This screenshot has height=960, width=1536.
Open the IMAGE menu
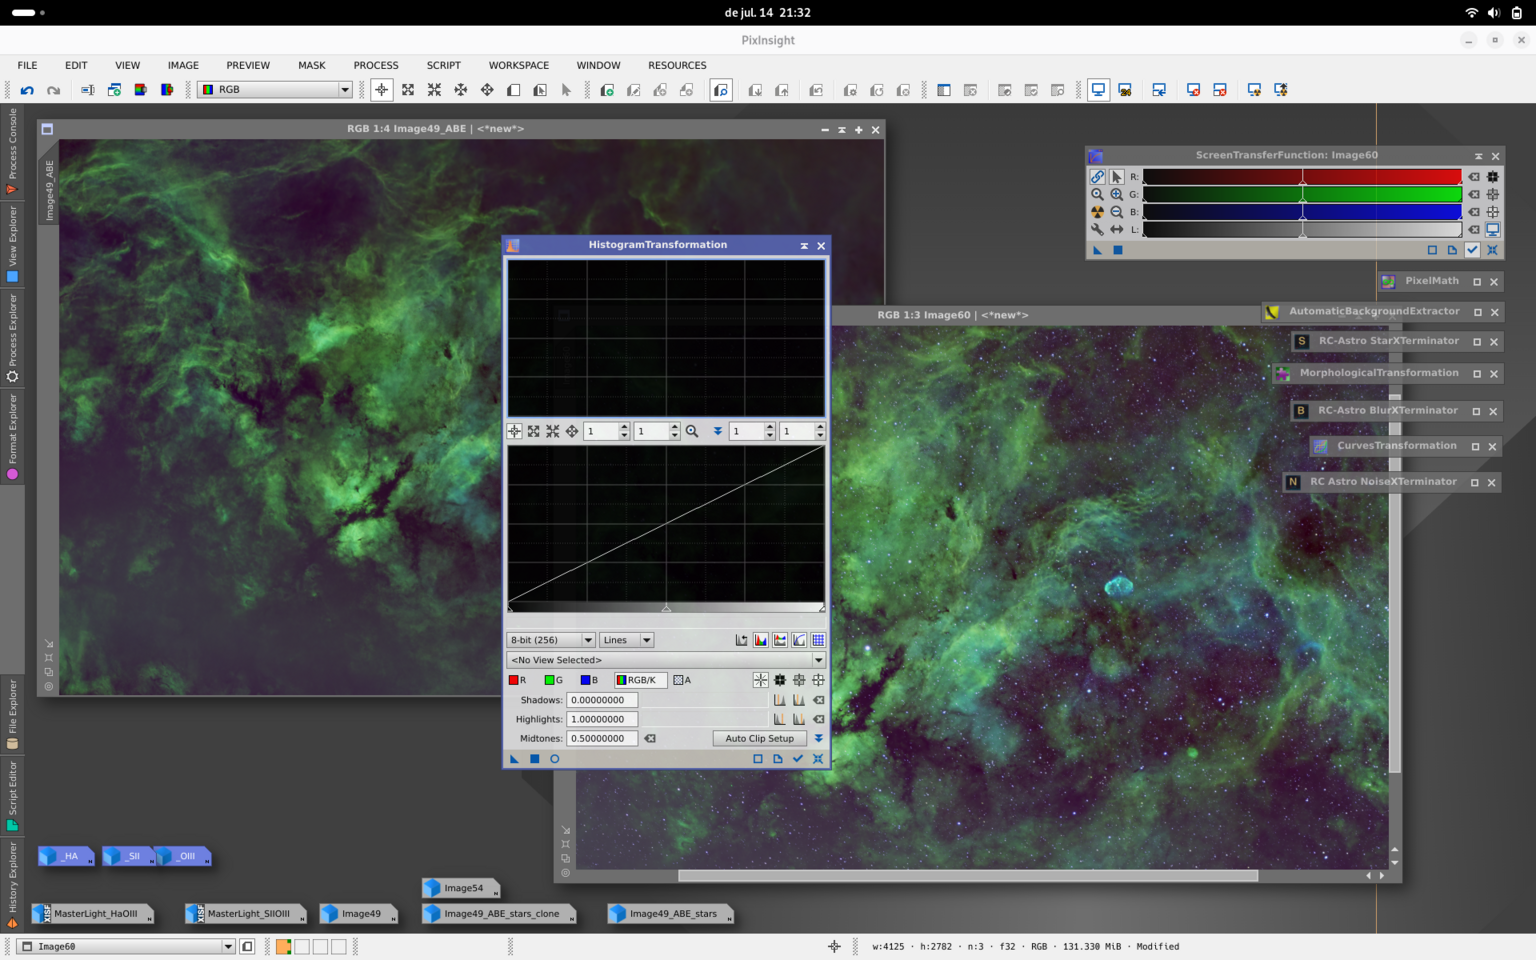(183, 65)
